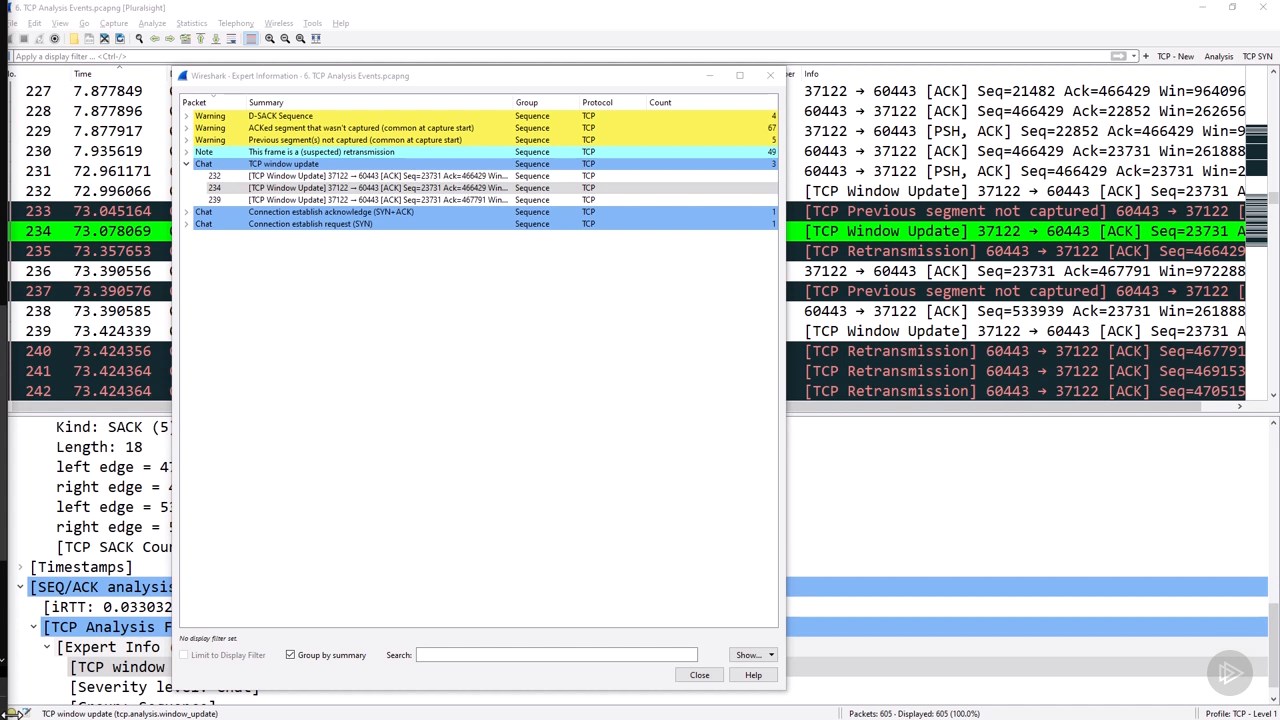Viewport: 1280px width, 720px height.
Task: Toggle the Limit to Display Filter checkbox
Action: tap(184, 655)
